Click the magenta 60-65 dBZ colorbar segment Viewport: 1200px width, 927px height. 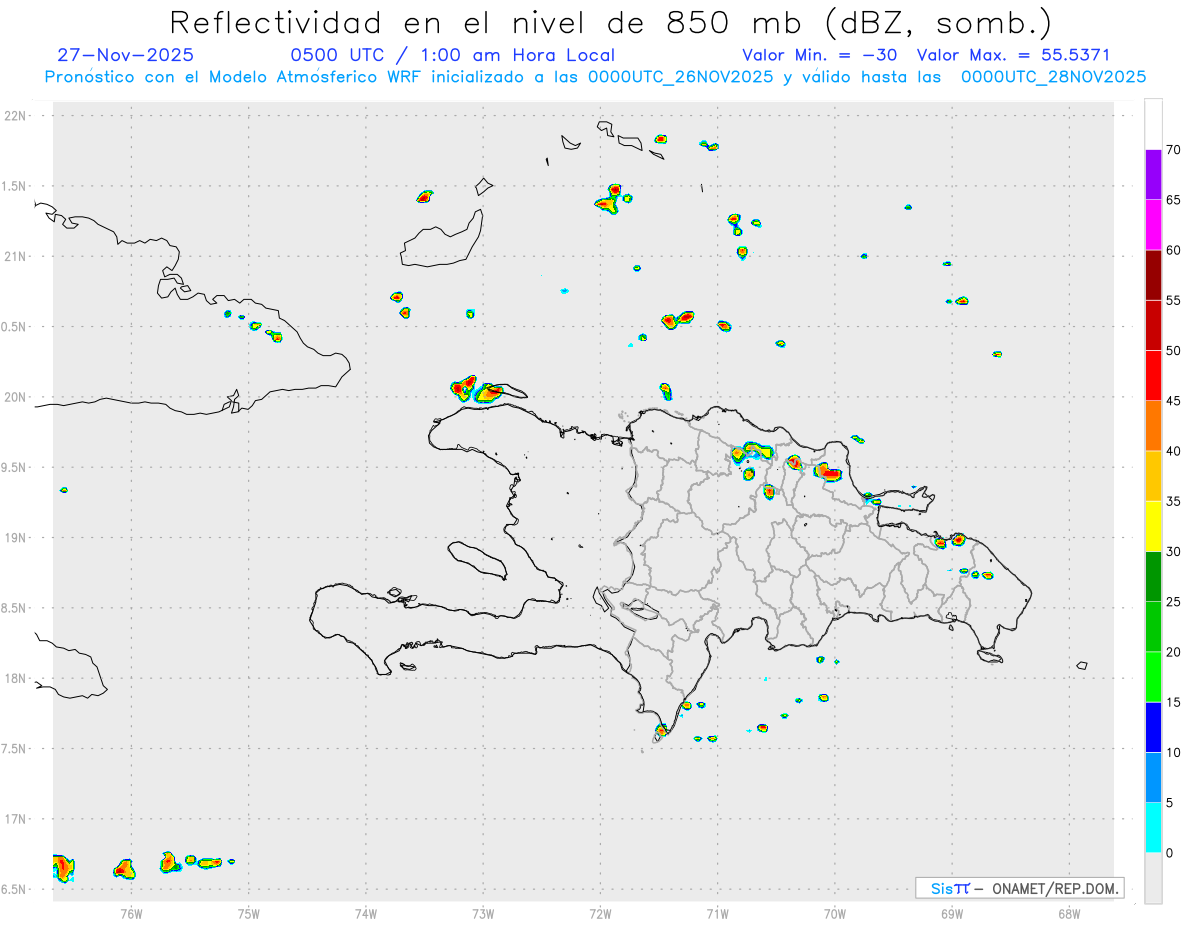click(1153, 225)
